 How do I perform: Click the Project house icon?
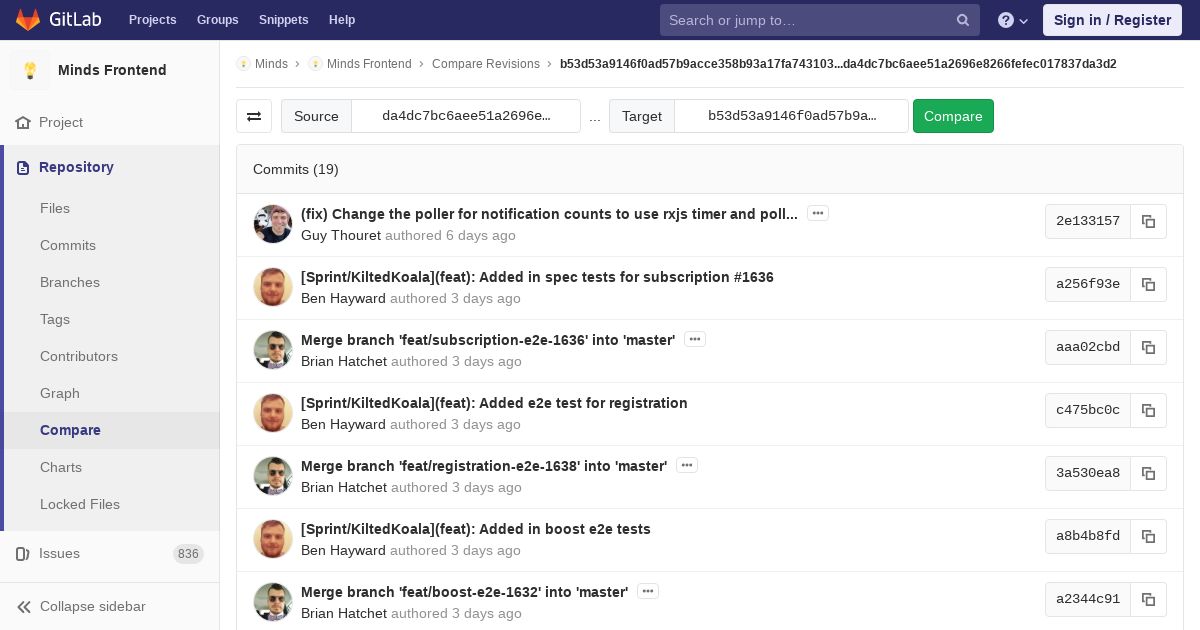point(23,122)
